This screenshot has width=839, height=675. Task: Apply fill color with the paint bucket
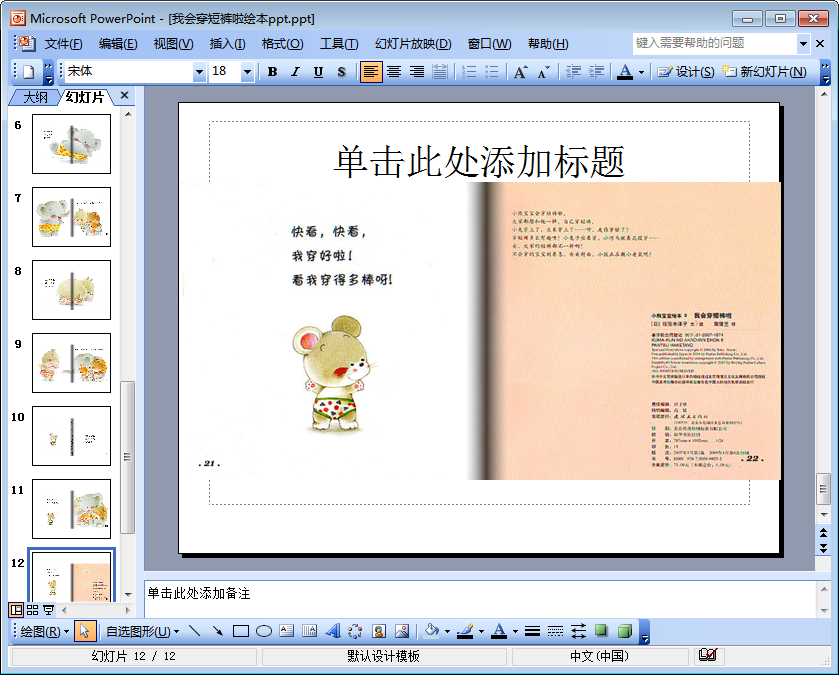[431, 631]
